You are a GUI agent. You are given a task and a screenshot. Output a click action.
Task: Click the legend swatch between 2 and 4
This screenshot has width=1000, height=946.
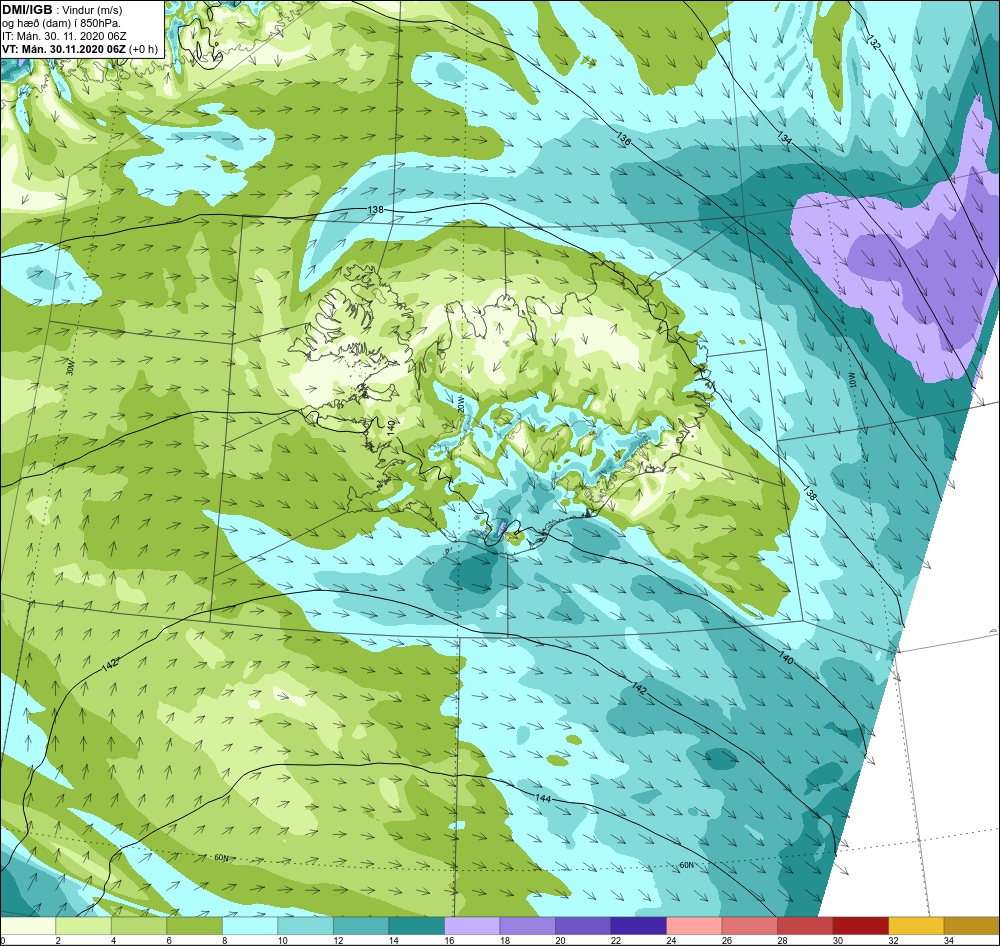click(x=84, y=926)
